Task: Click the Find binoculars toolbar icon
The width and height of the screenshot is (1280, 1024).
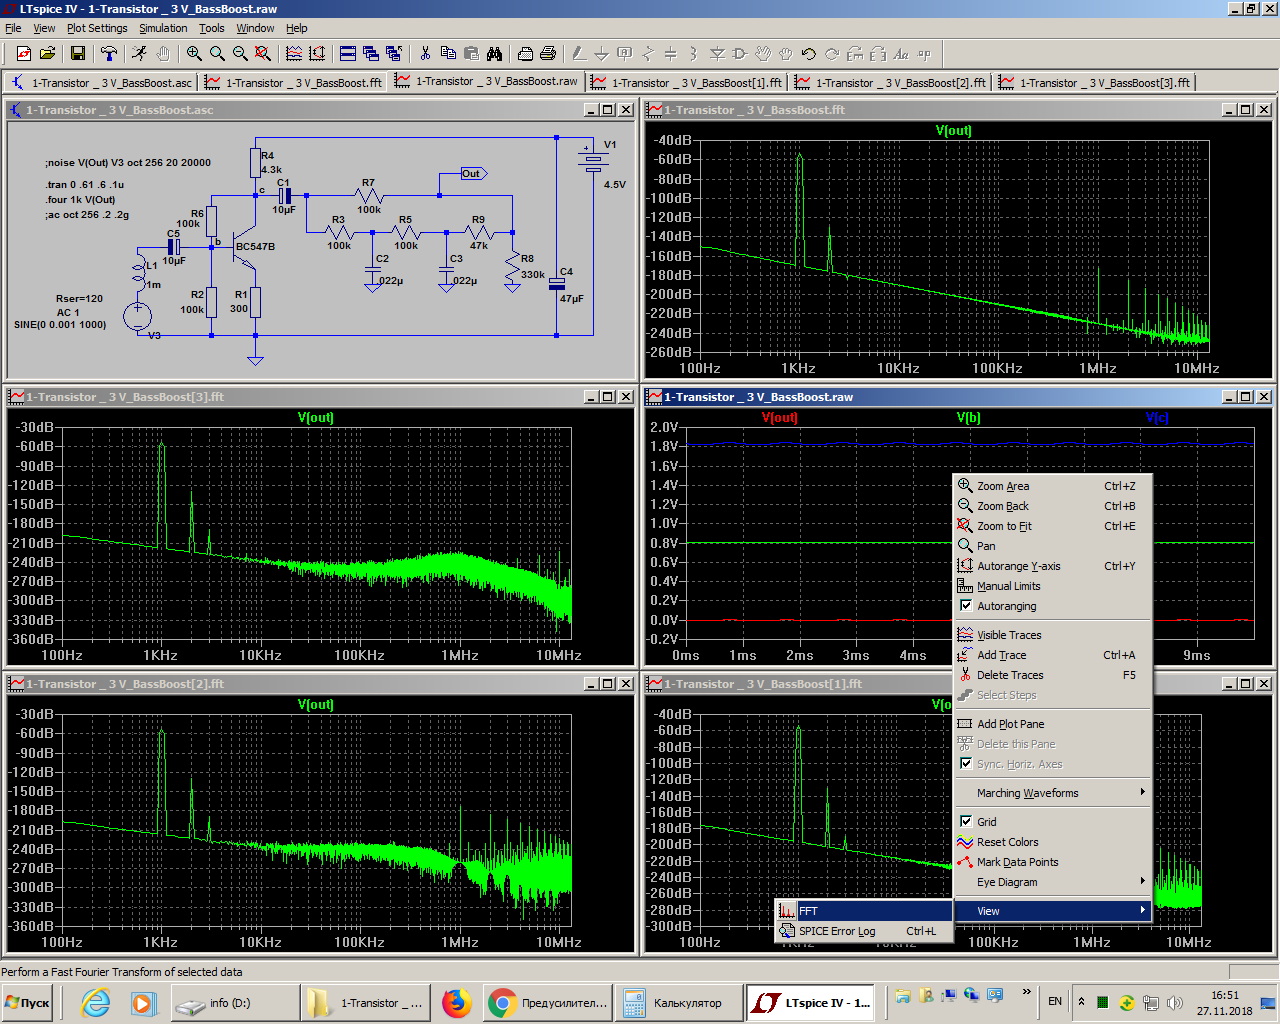Action: [494, 54]
